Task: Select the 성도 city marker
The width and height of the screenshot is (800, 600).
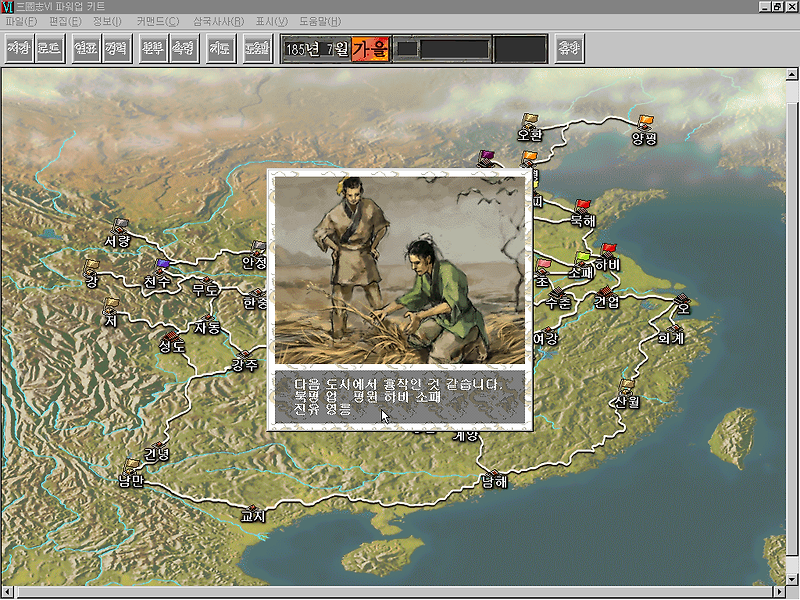Action: (172, 336)
